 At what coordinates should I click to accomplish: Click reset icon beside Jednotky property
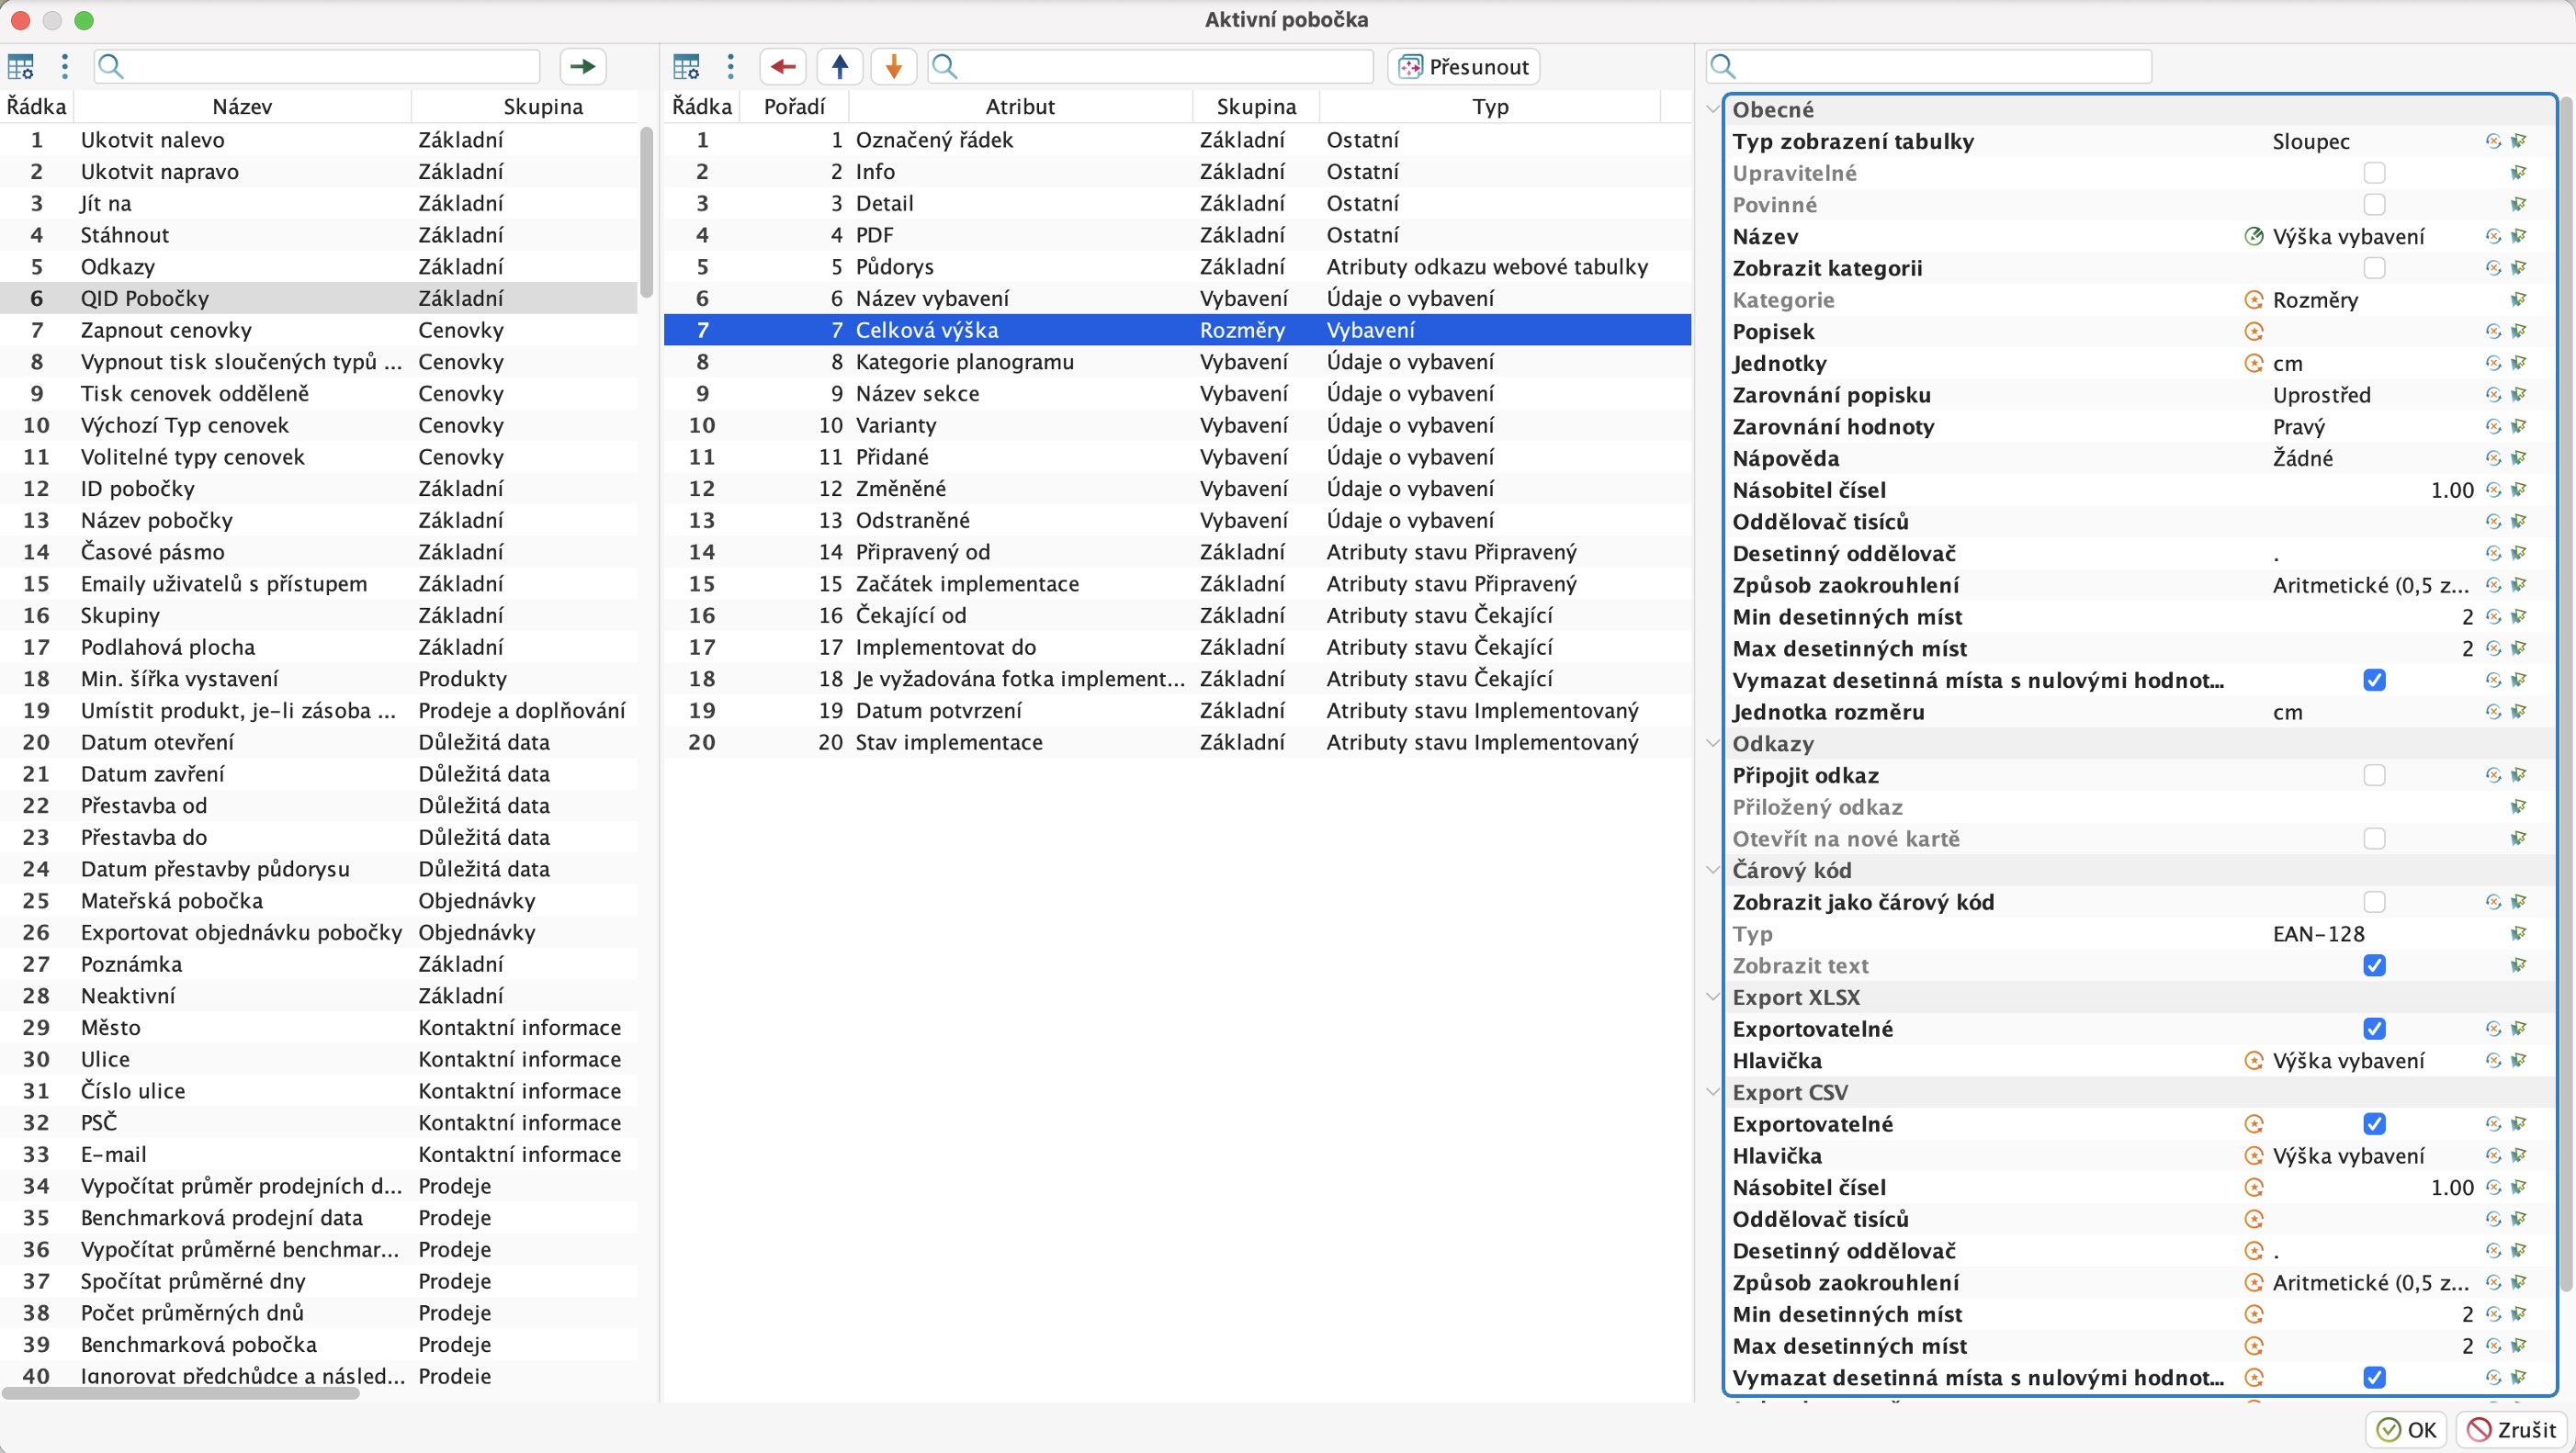click(2493, 363)
